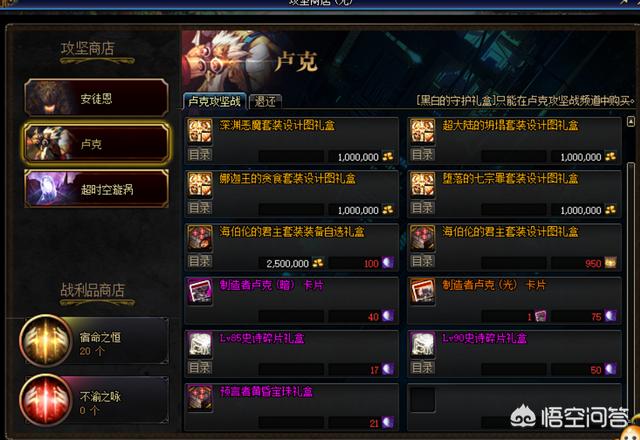The width and height of the screenshot is (640, 440).
Task: Select the 预言者黄昏宝珠礼盒 icon
Action: click(200, 398)
